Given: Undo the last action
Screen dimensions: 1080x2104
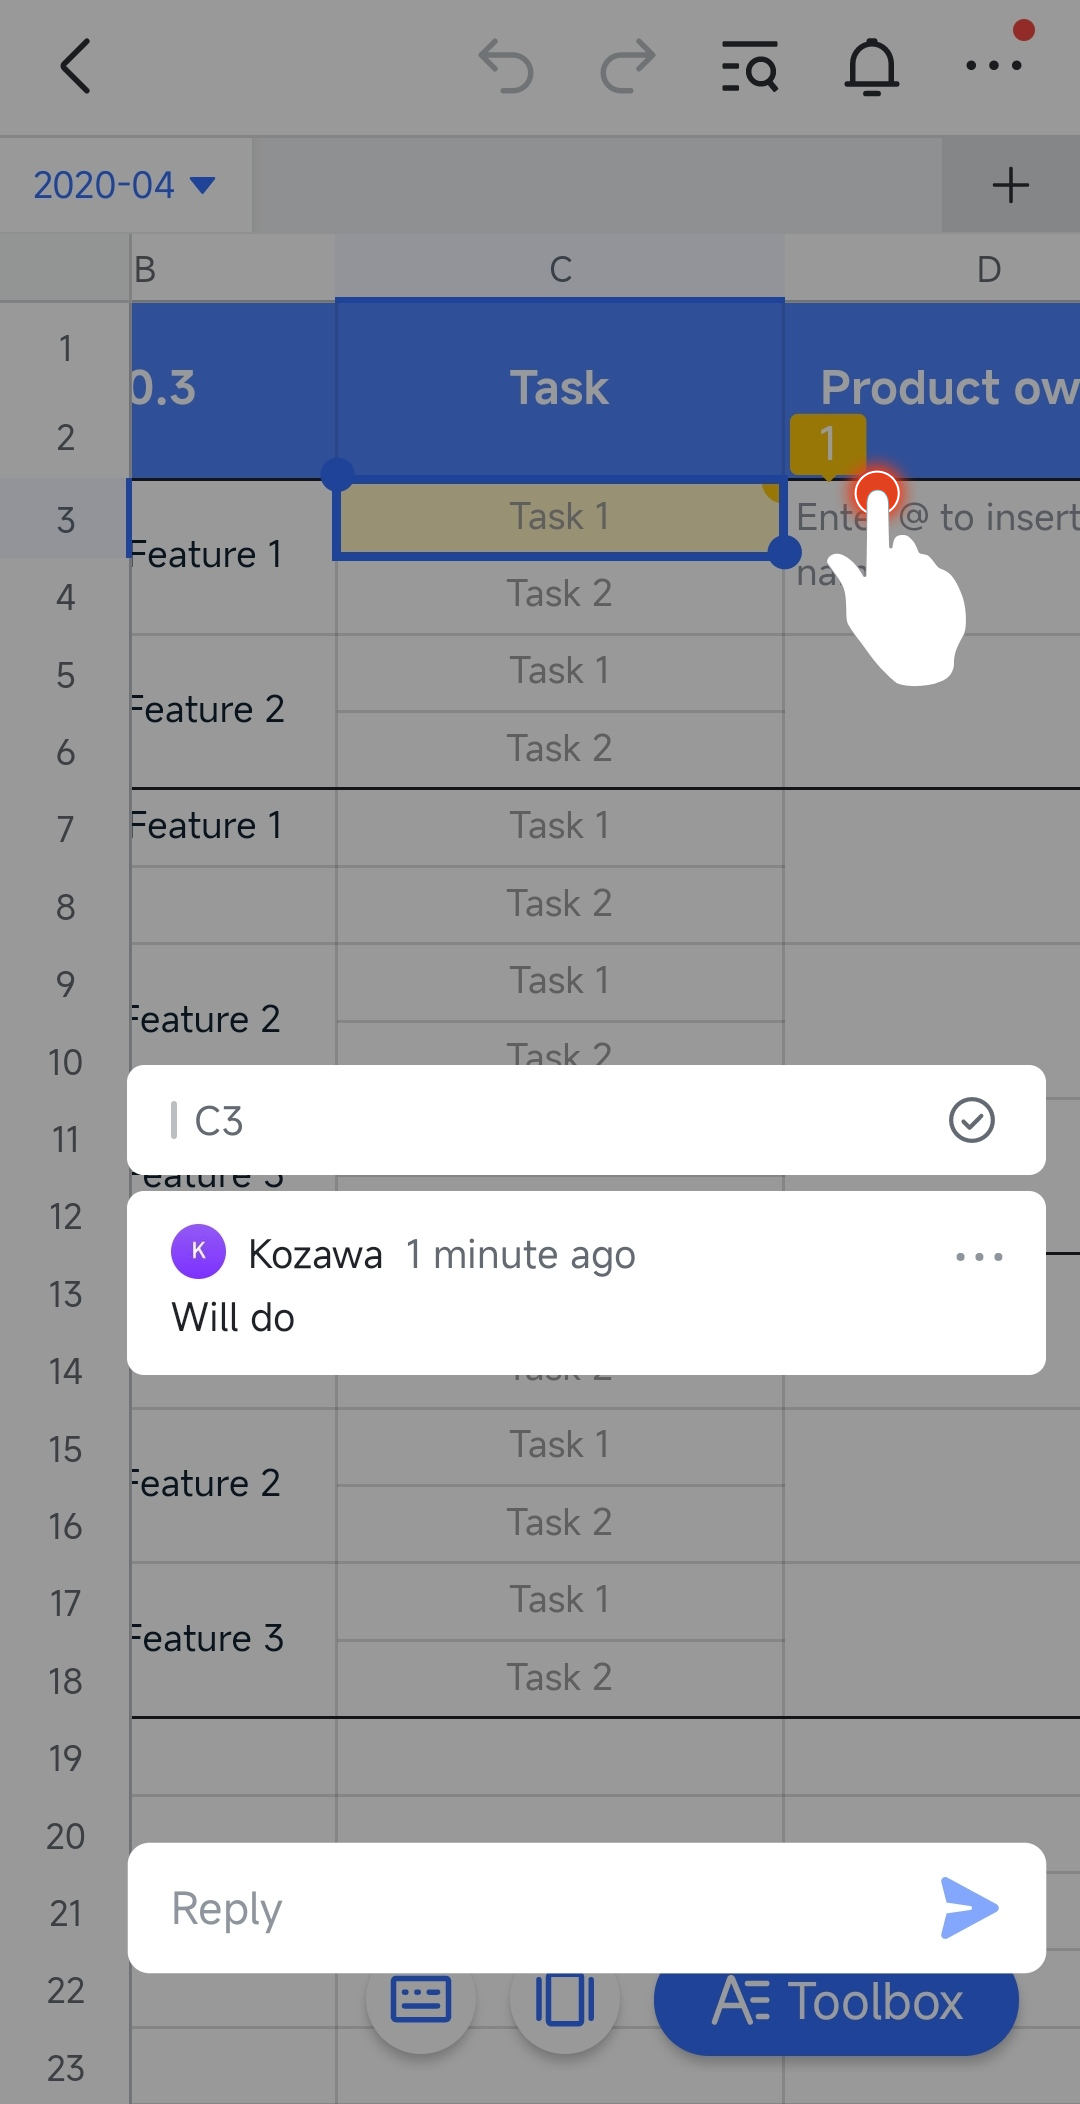Looking at the screenshot, I should click(506, 67).
